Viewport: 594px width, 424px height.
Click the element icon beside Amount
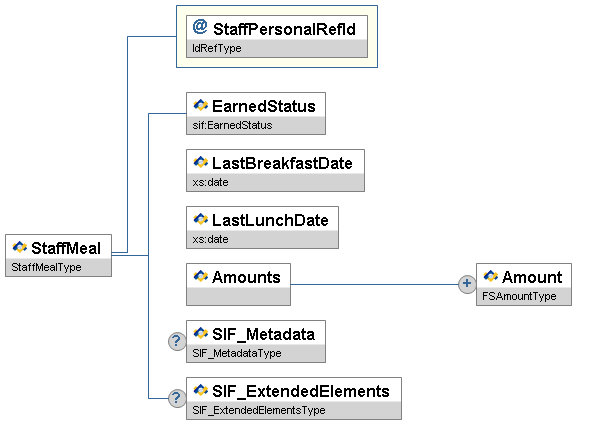pos(491,276)
